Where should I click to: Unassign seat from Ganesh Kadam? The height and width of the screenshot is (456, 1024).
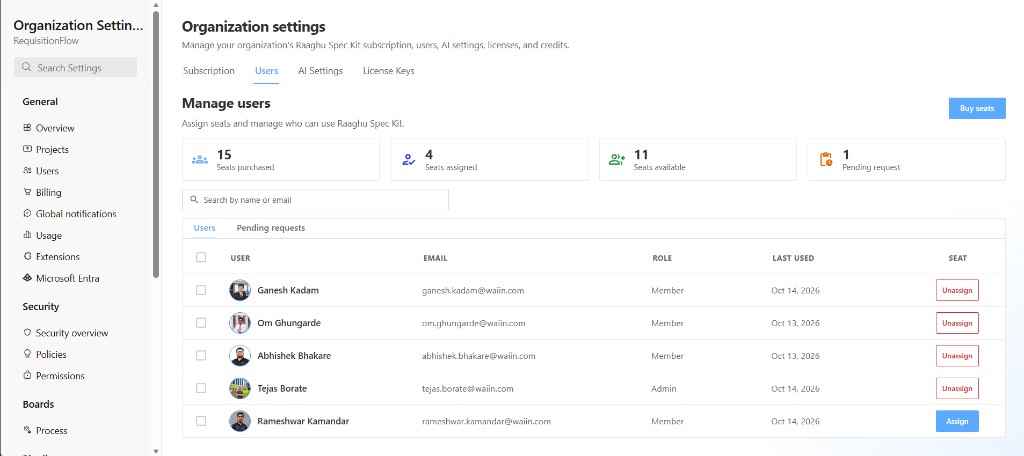[957, 290]
